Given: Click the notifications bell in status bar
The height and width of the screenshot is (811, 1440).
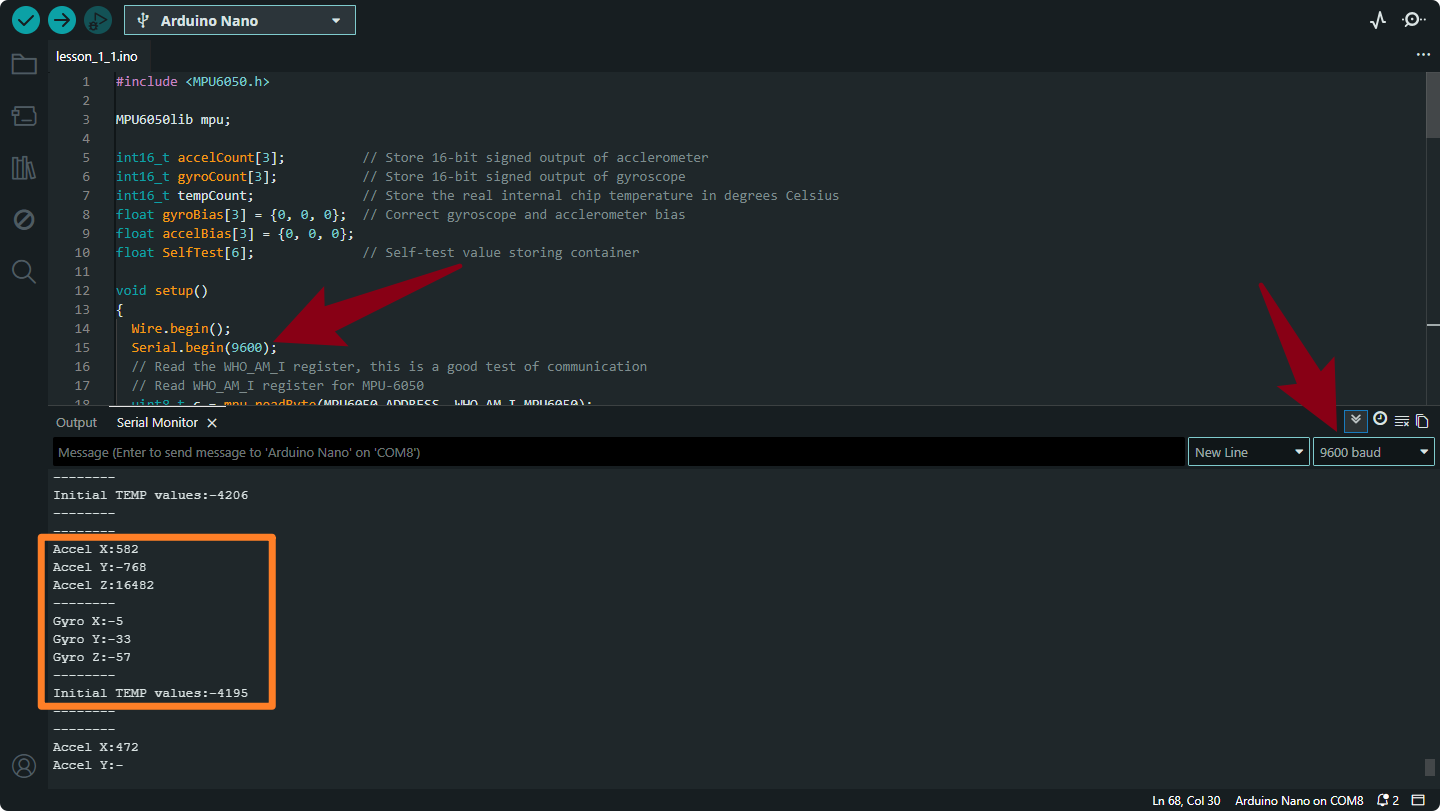Looking at the screenshot, I should (x=1388, y=800).
